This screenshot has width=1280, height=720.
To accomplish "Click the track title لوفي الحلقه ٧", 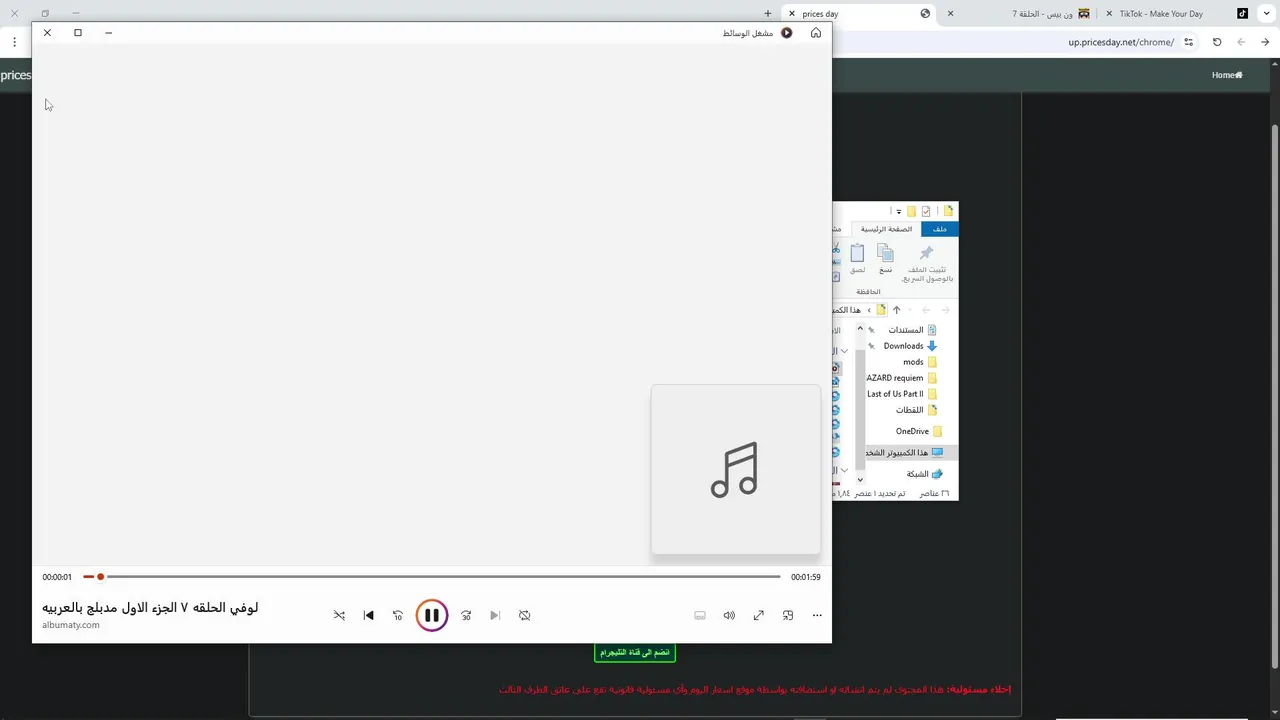I will (150, 607).
